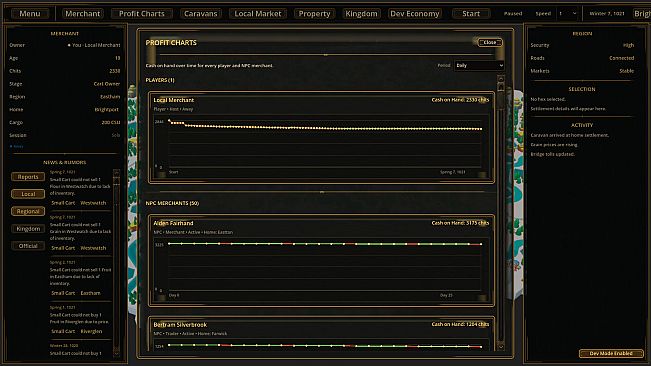Click Small Cart link in Flour Westwatch news
This screenshot has height=366, width=651.
pyautogui.click(x=63, y=203)
